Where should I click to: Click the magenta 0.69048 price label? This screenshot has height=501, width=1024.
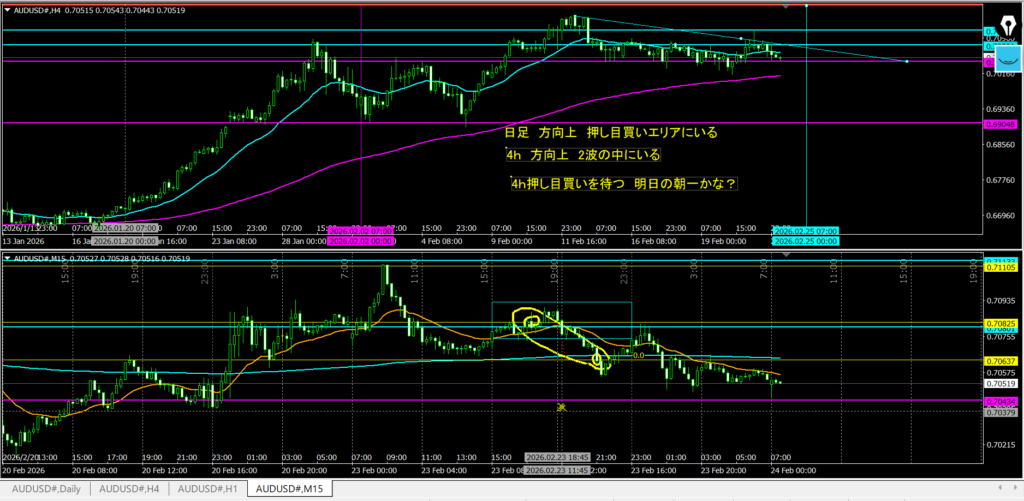click(x=997, y=123)
